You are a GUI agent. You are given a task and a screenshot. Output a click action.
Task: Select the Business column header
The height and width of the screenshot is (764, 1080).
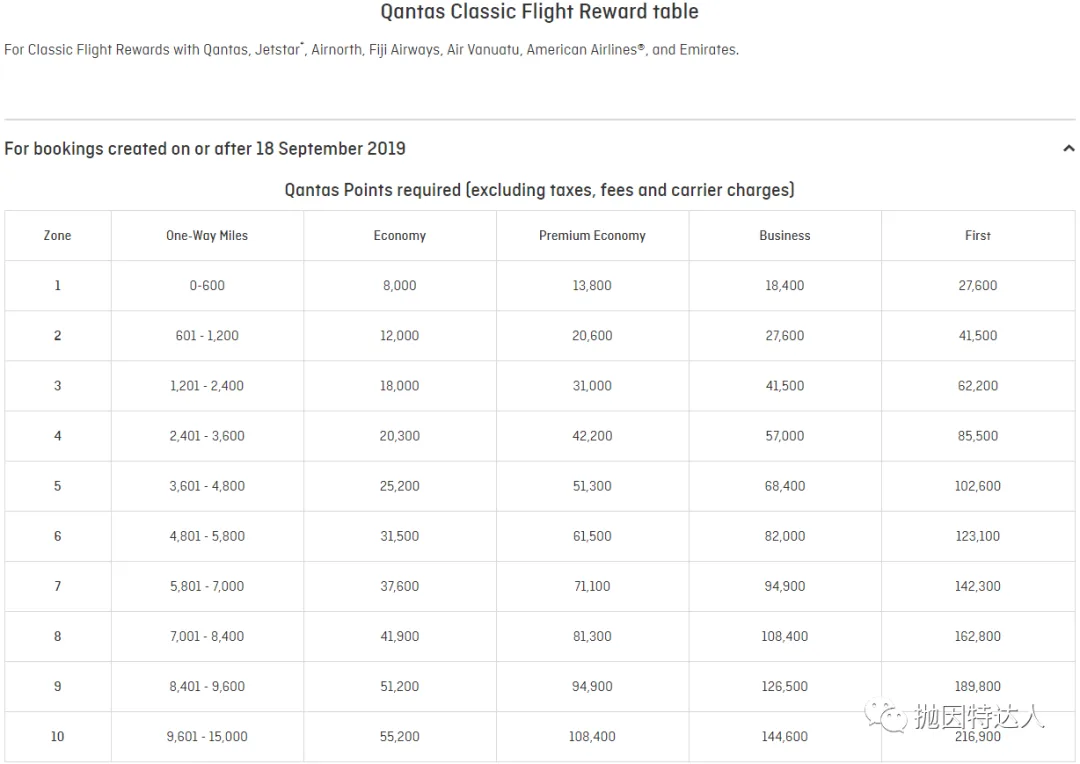click(784, 235)
